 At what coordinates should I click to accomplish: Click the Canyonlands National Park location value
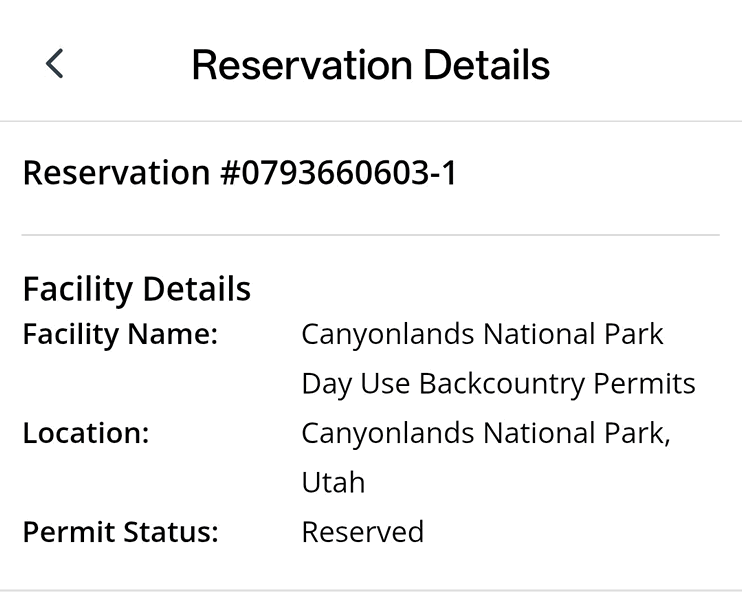click(x=485, y=433)
